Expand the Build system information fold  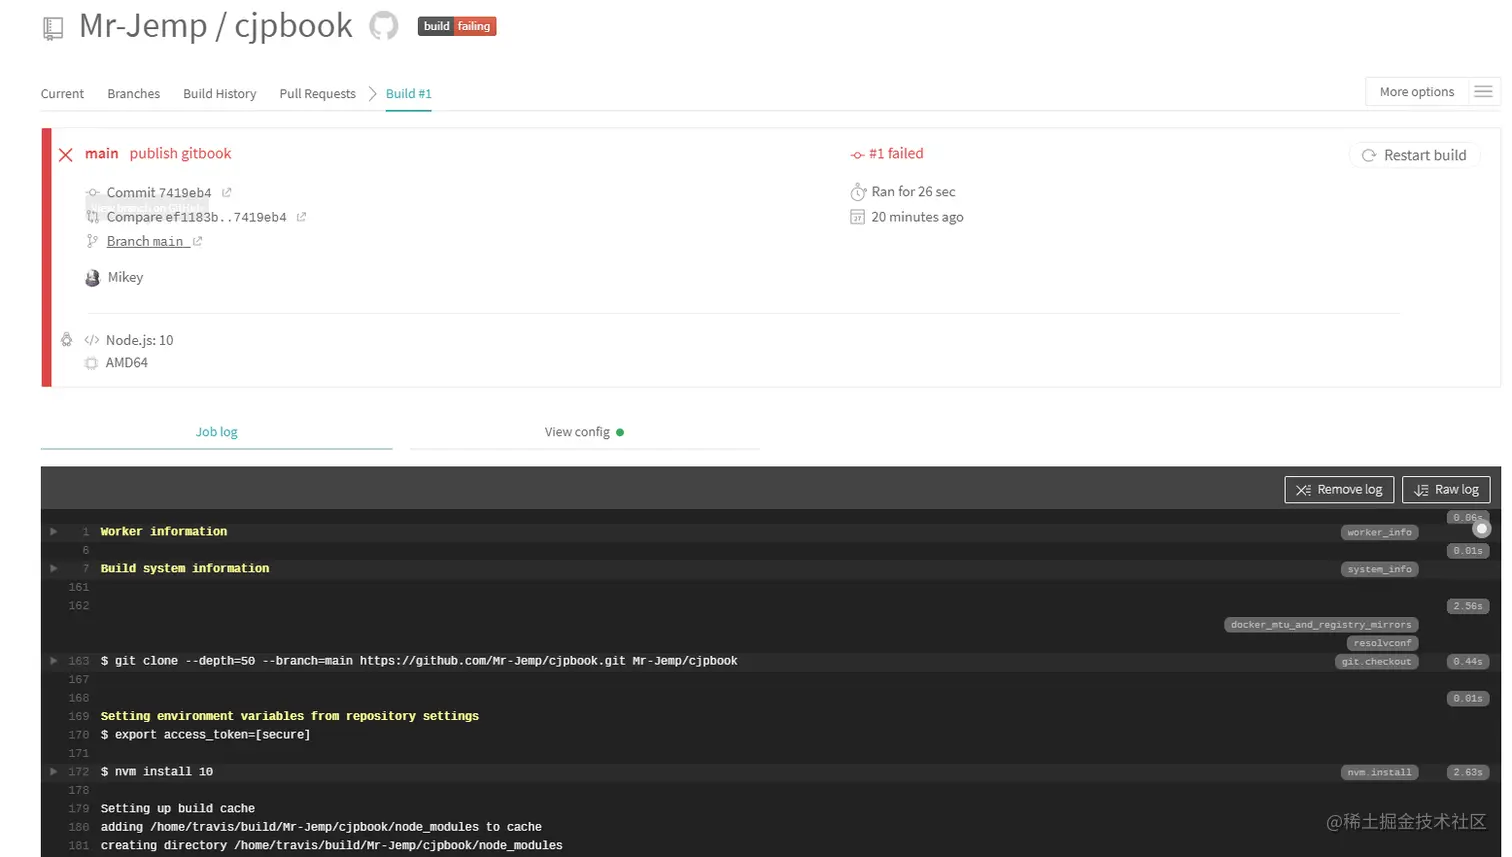point(54,568)
